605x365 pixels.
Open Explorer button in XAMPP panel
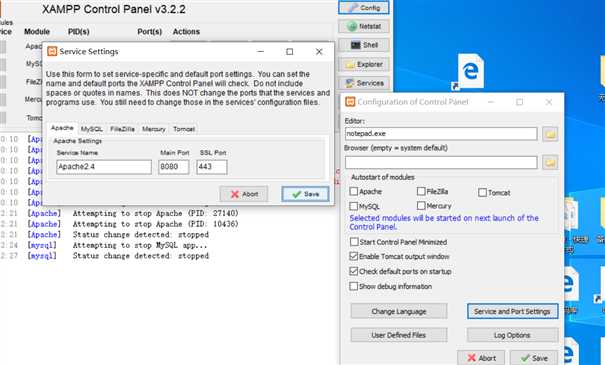click(x=364, y=64)
